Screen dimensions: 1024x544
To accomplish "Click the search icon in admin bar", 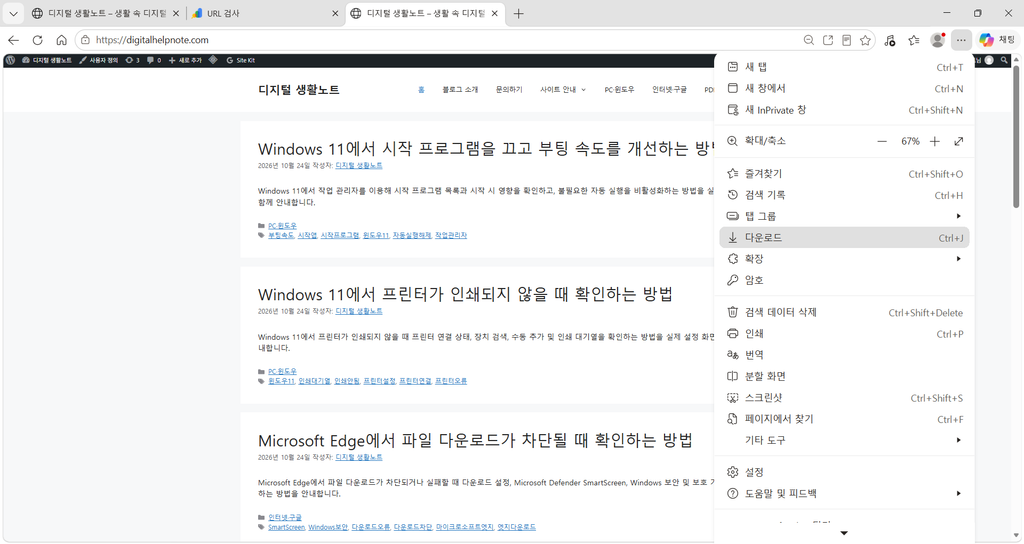I will (x=1004, y=60).
